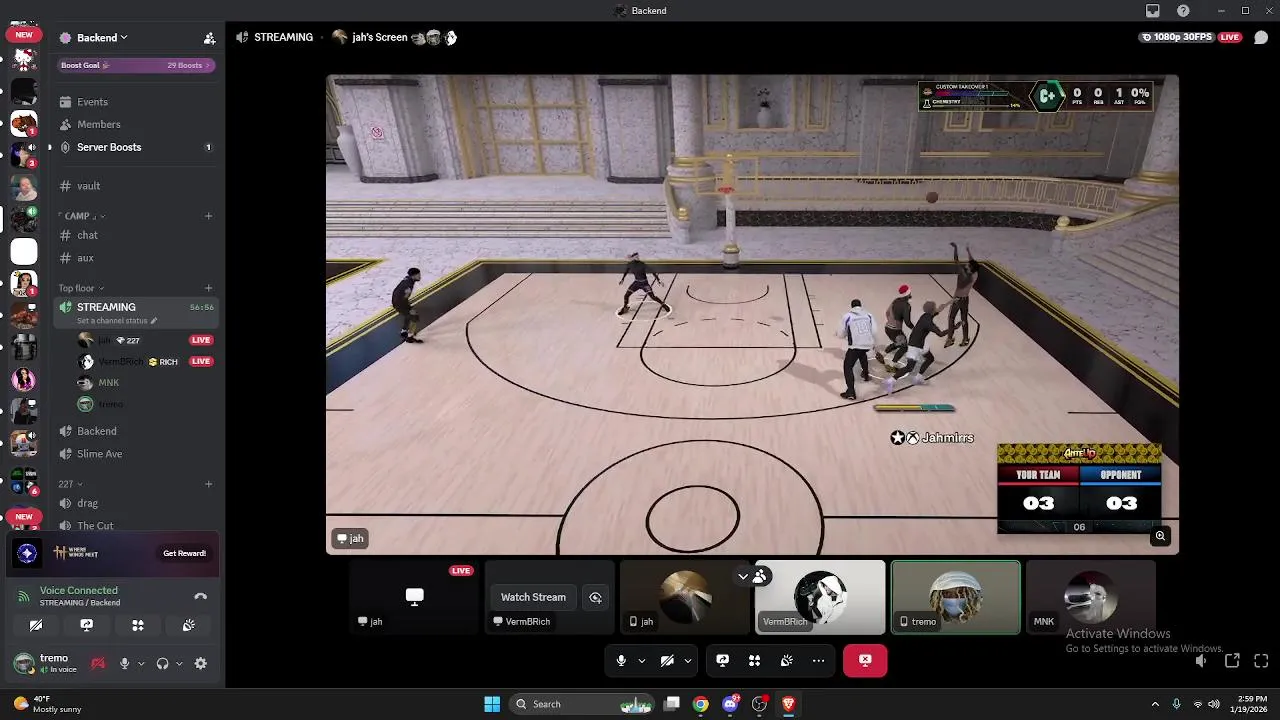Open Server Boosts
Screen dimensions: 1280x720
click(135, 147)
